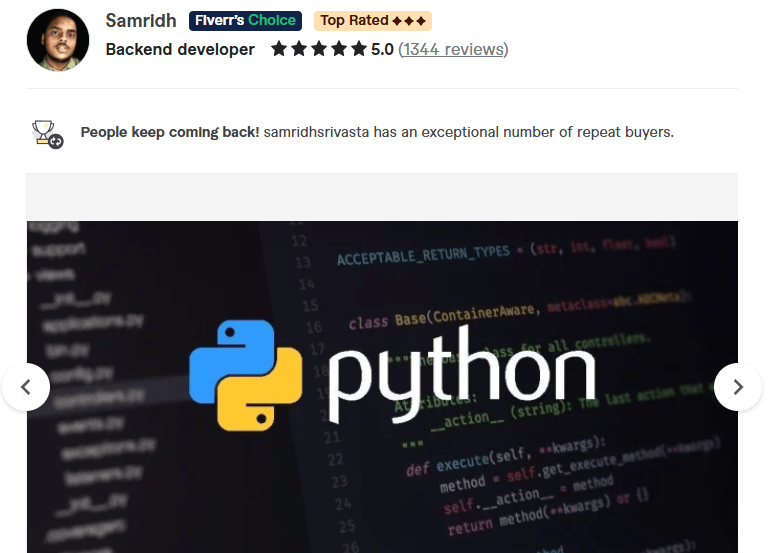This screenshot has width=776, height=553.
Task: Click the Fiverr's Choice badge
Action: pos(245,21)
